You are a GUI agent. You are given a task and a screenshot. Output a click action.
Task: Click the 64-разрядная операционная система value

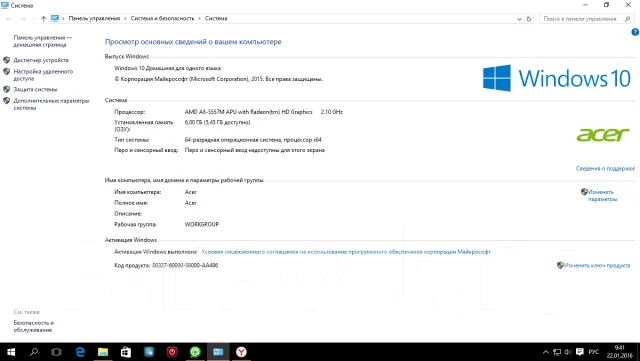253,140
